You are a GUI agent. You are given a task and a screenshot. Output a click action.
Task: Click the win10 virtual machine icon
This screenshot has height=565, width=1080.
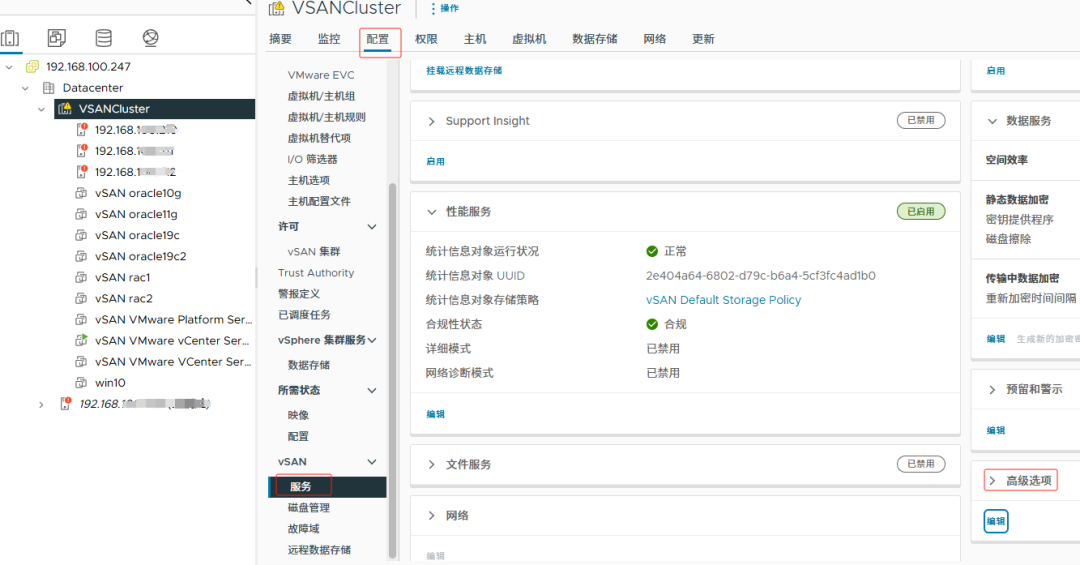pyautogui.click(x=82, y=383)
